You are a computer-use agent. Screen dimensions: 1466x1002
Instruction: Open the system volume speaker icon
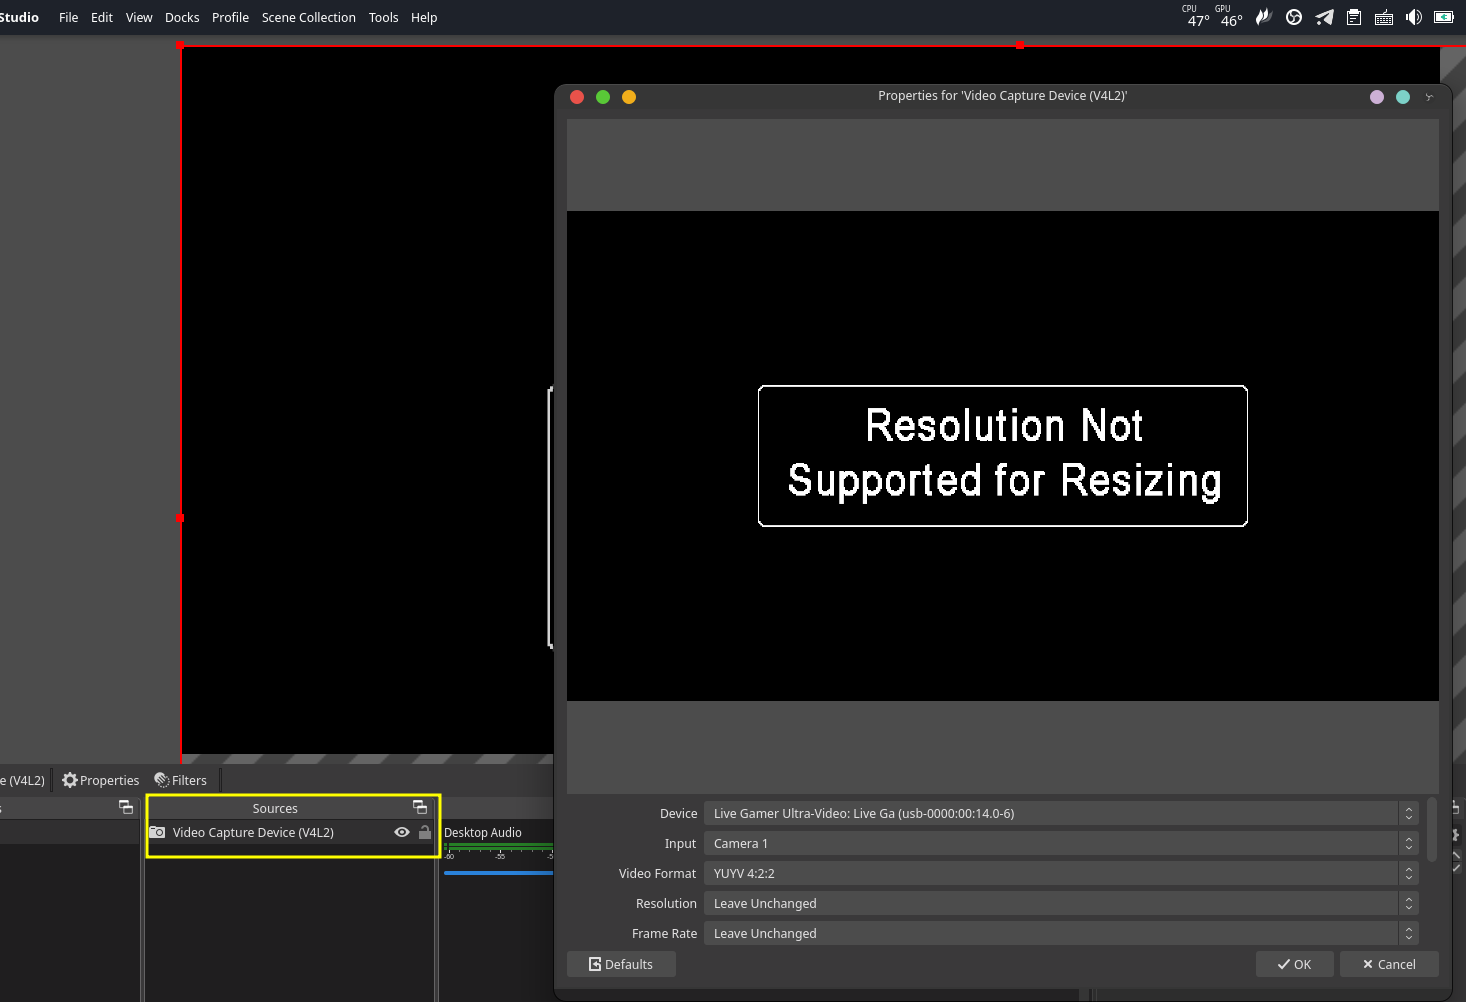(1414, 17)
